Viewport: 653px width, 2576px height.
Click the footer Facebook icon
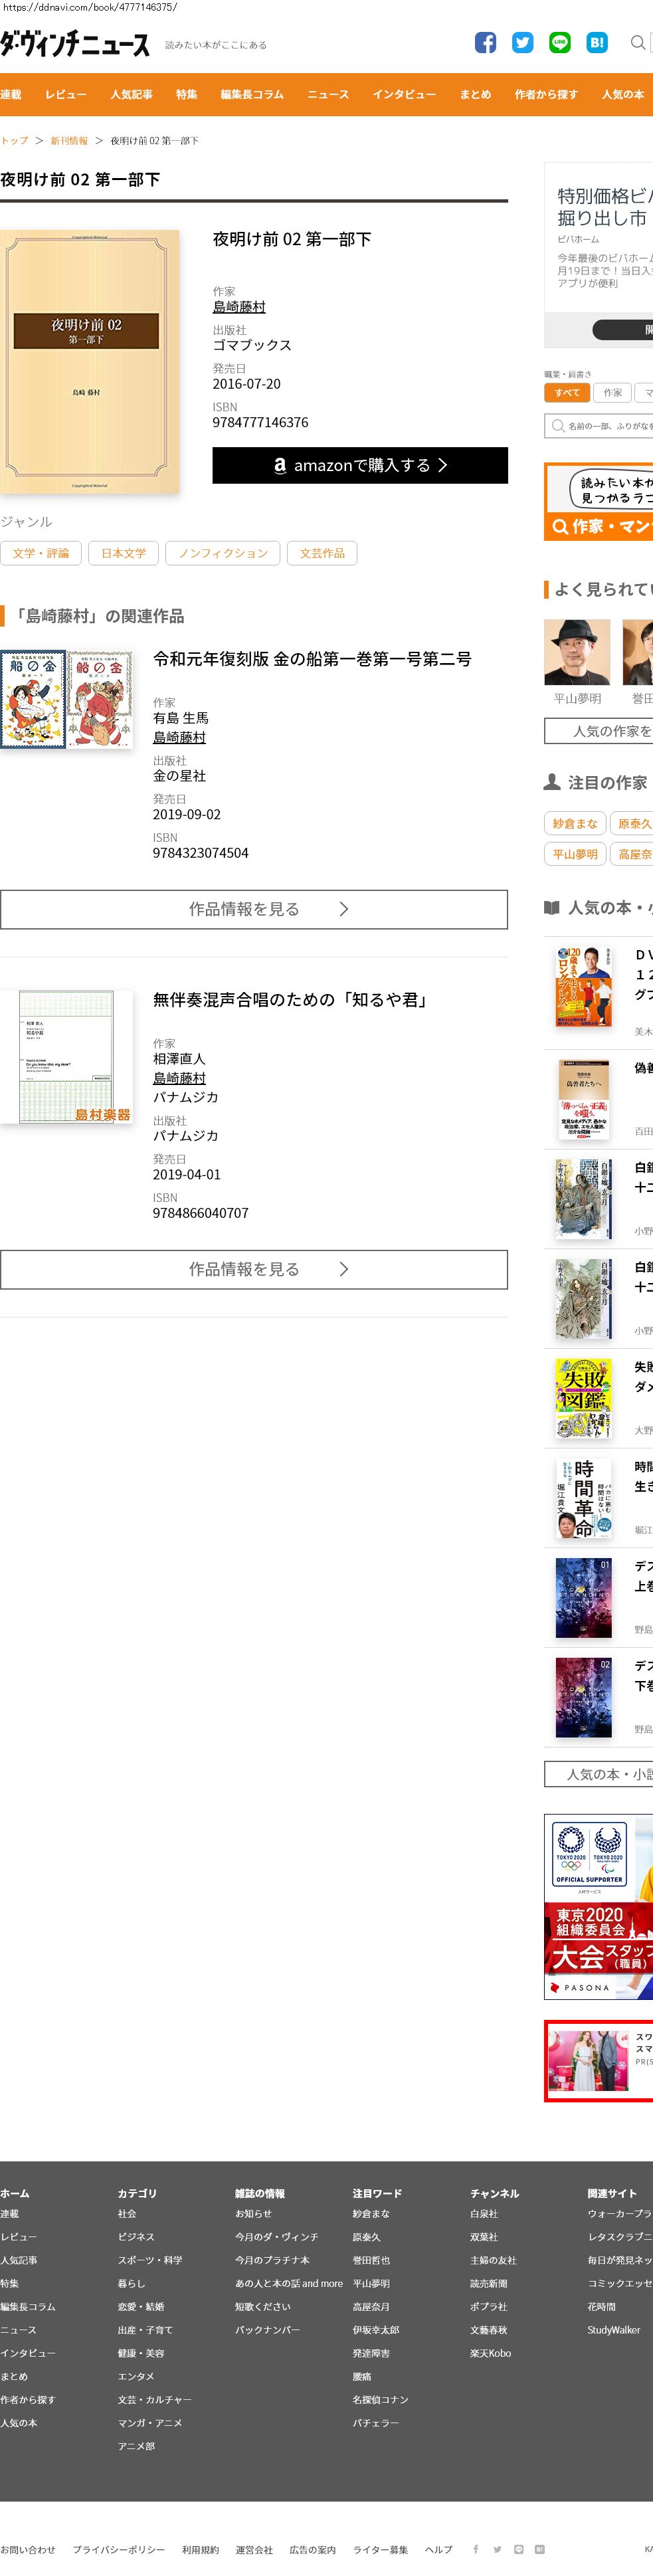point(476,2549)
